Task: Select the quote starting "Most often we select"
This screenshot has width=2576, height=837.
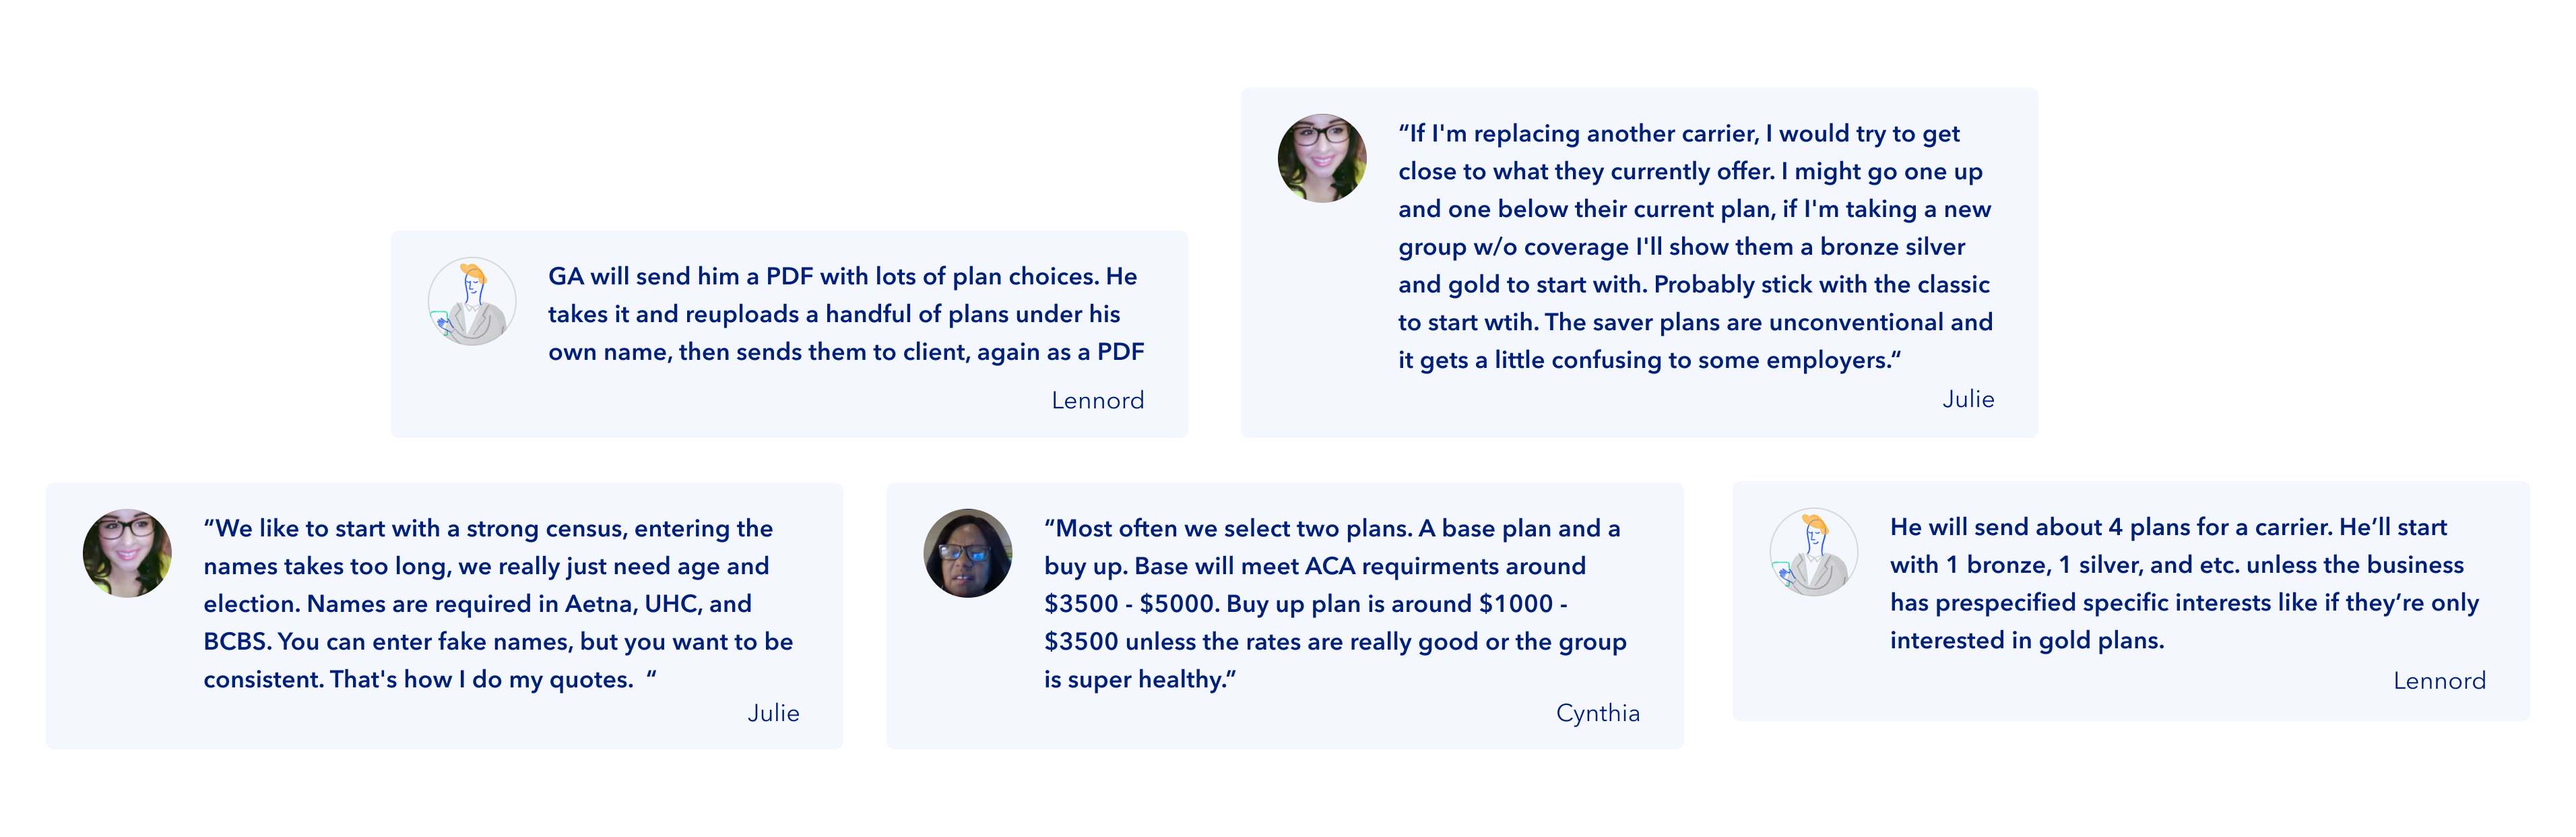Action: 1334,603
